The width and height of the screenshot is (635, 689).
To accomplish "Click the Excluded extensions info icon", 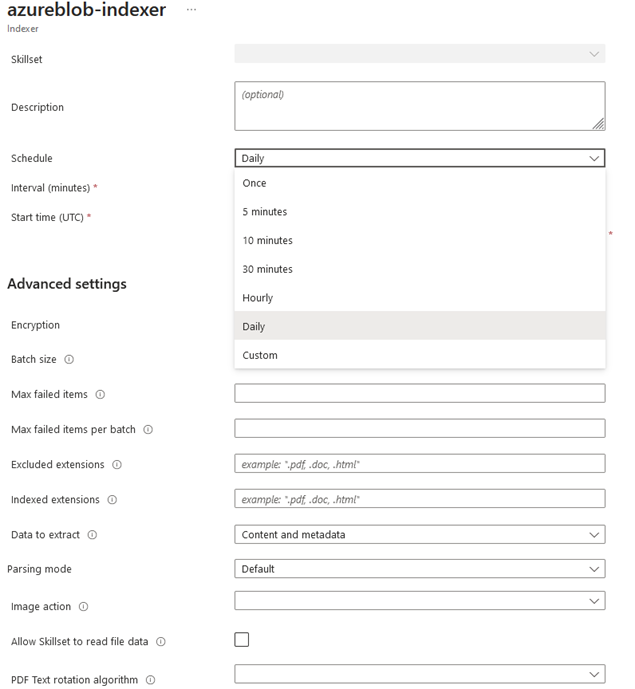I will coord(117,464).
